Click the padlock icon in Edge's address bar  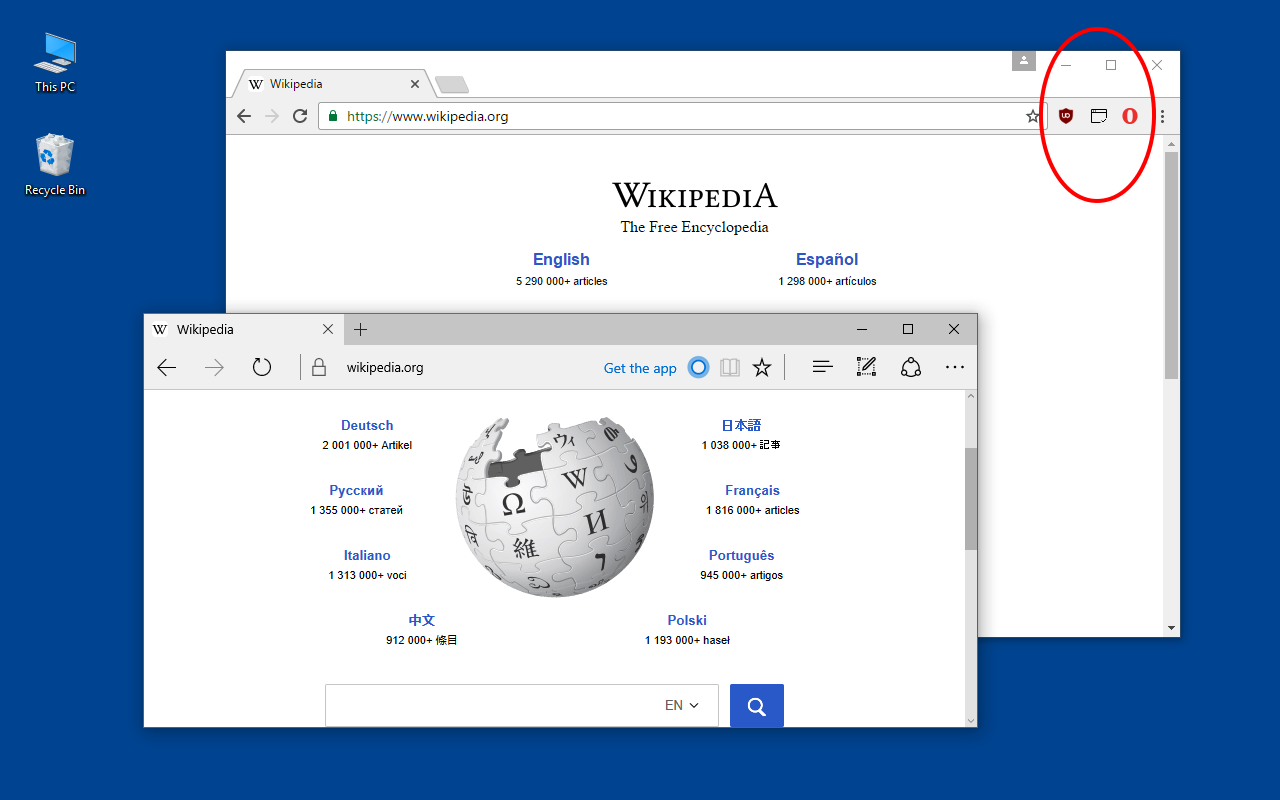tap(319, 367)
